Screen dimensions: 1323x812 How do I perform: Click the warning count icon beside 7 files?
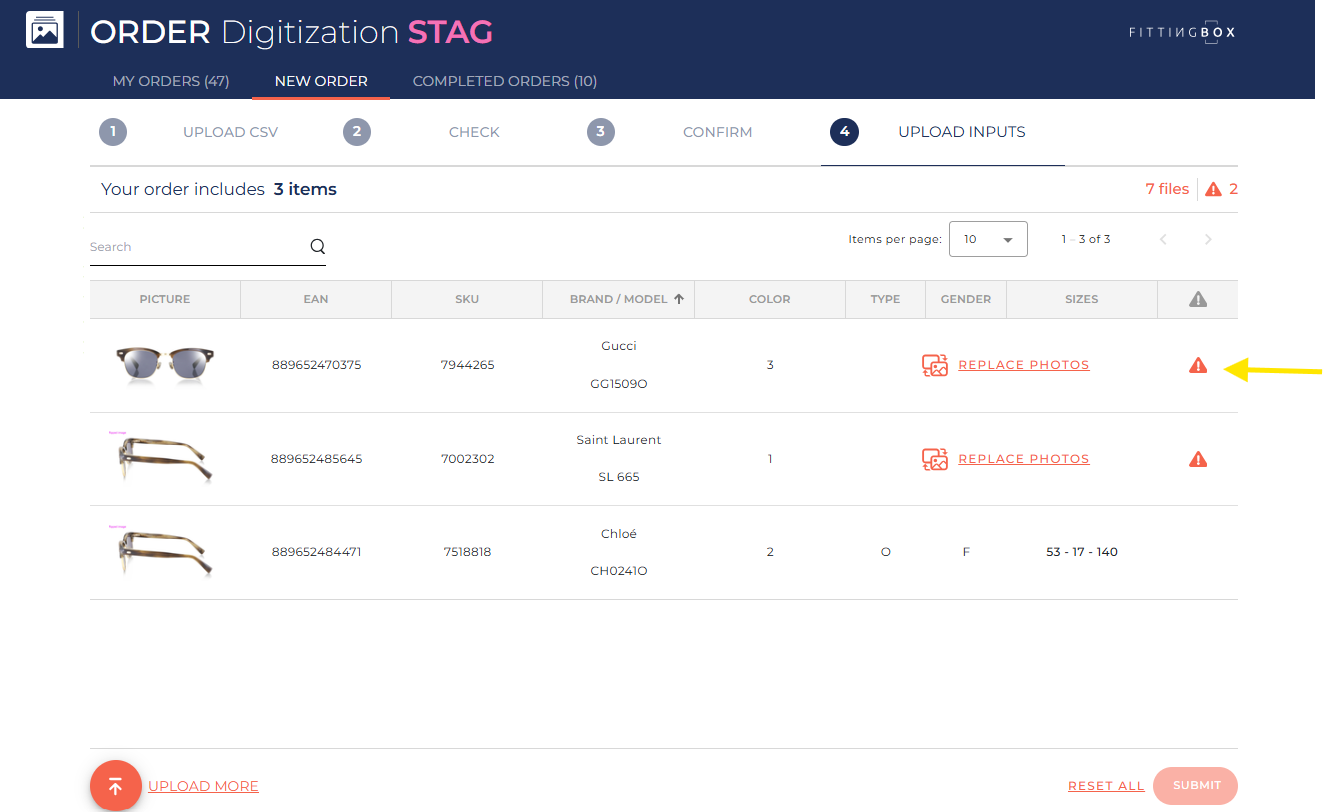1214,189
